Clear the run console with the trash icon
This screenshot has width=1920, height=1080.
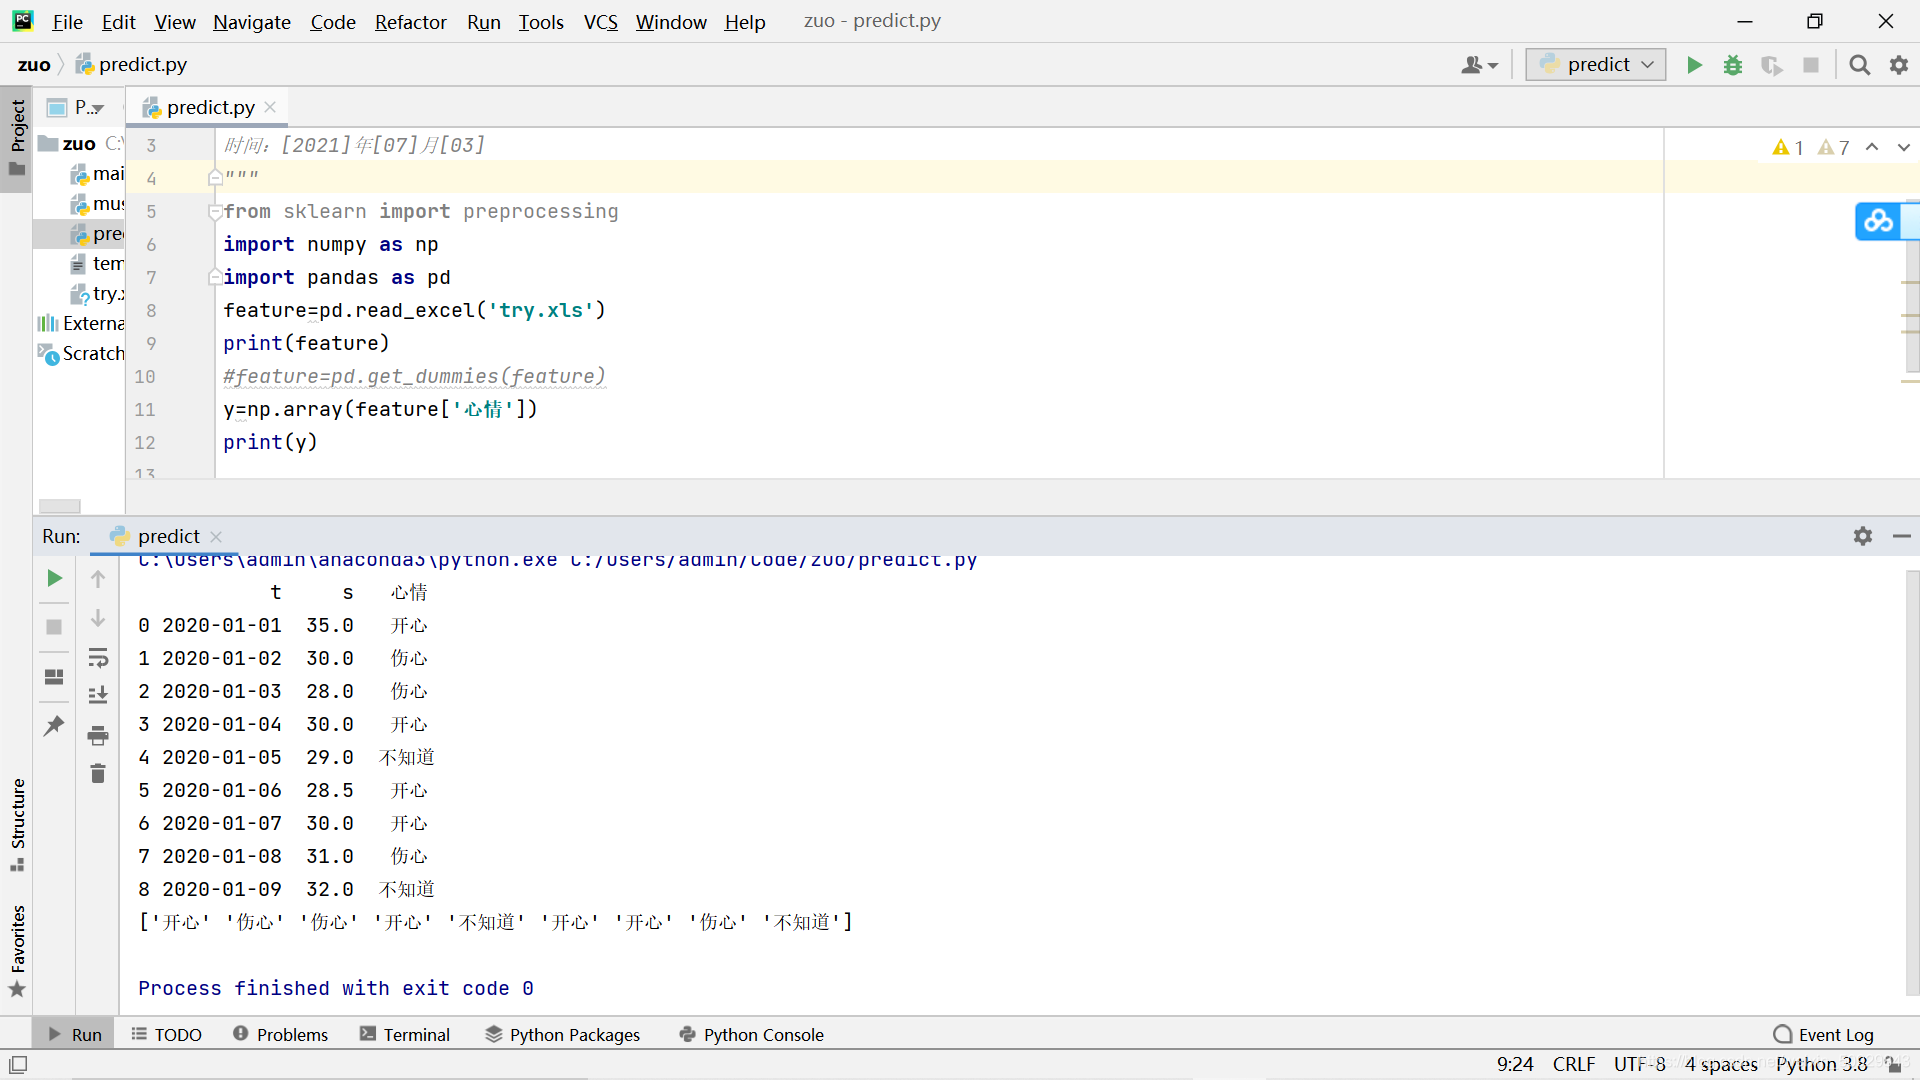tap(98, 773)
